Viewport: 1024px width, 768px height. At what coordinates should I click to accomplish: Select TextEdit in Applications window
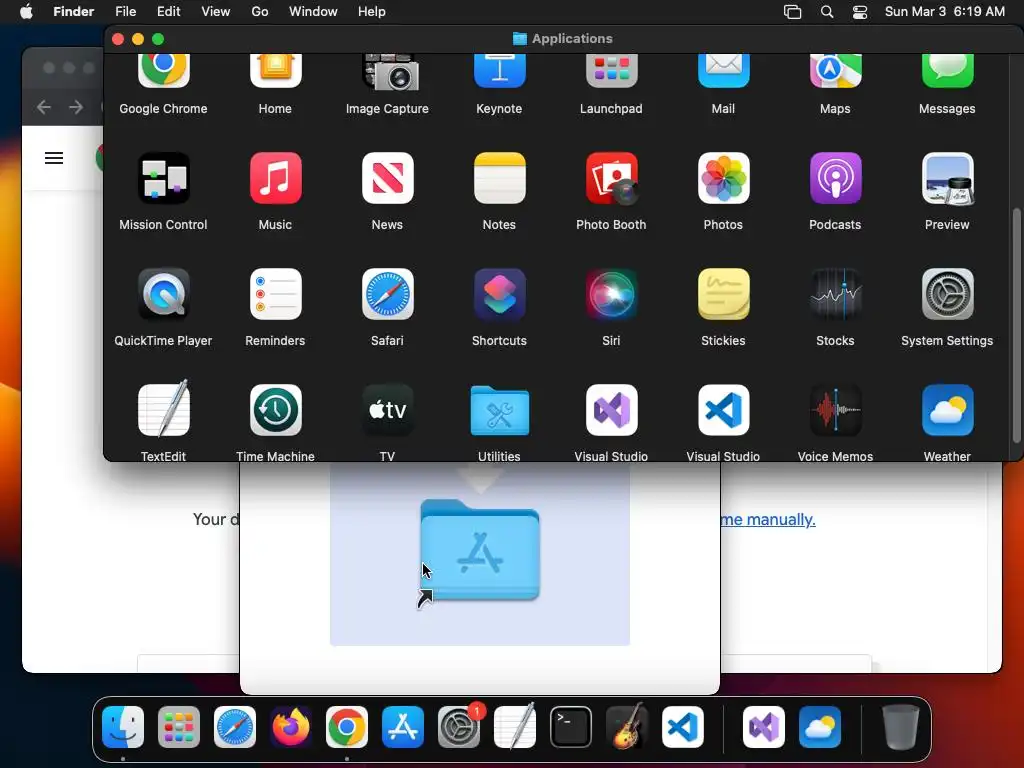pyautogui.click(x=163, y=409)
